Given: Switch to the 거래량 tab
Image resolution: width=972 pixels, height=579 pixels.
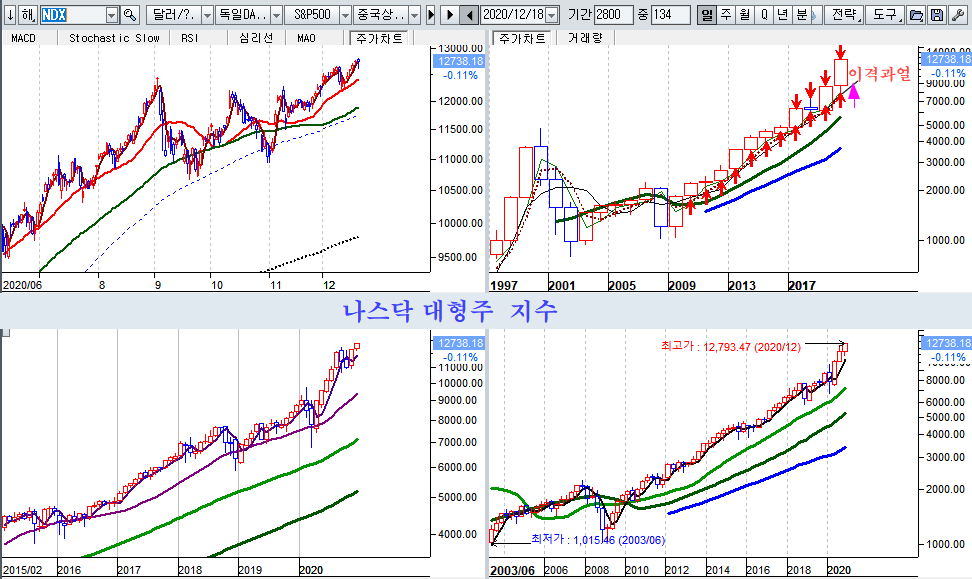Looking at the screenshot, I should point(585,38).
